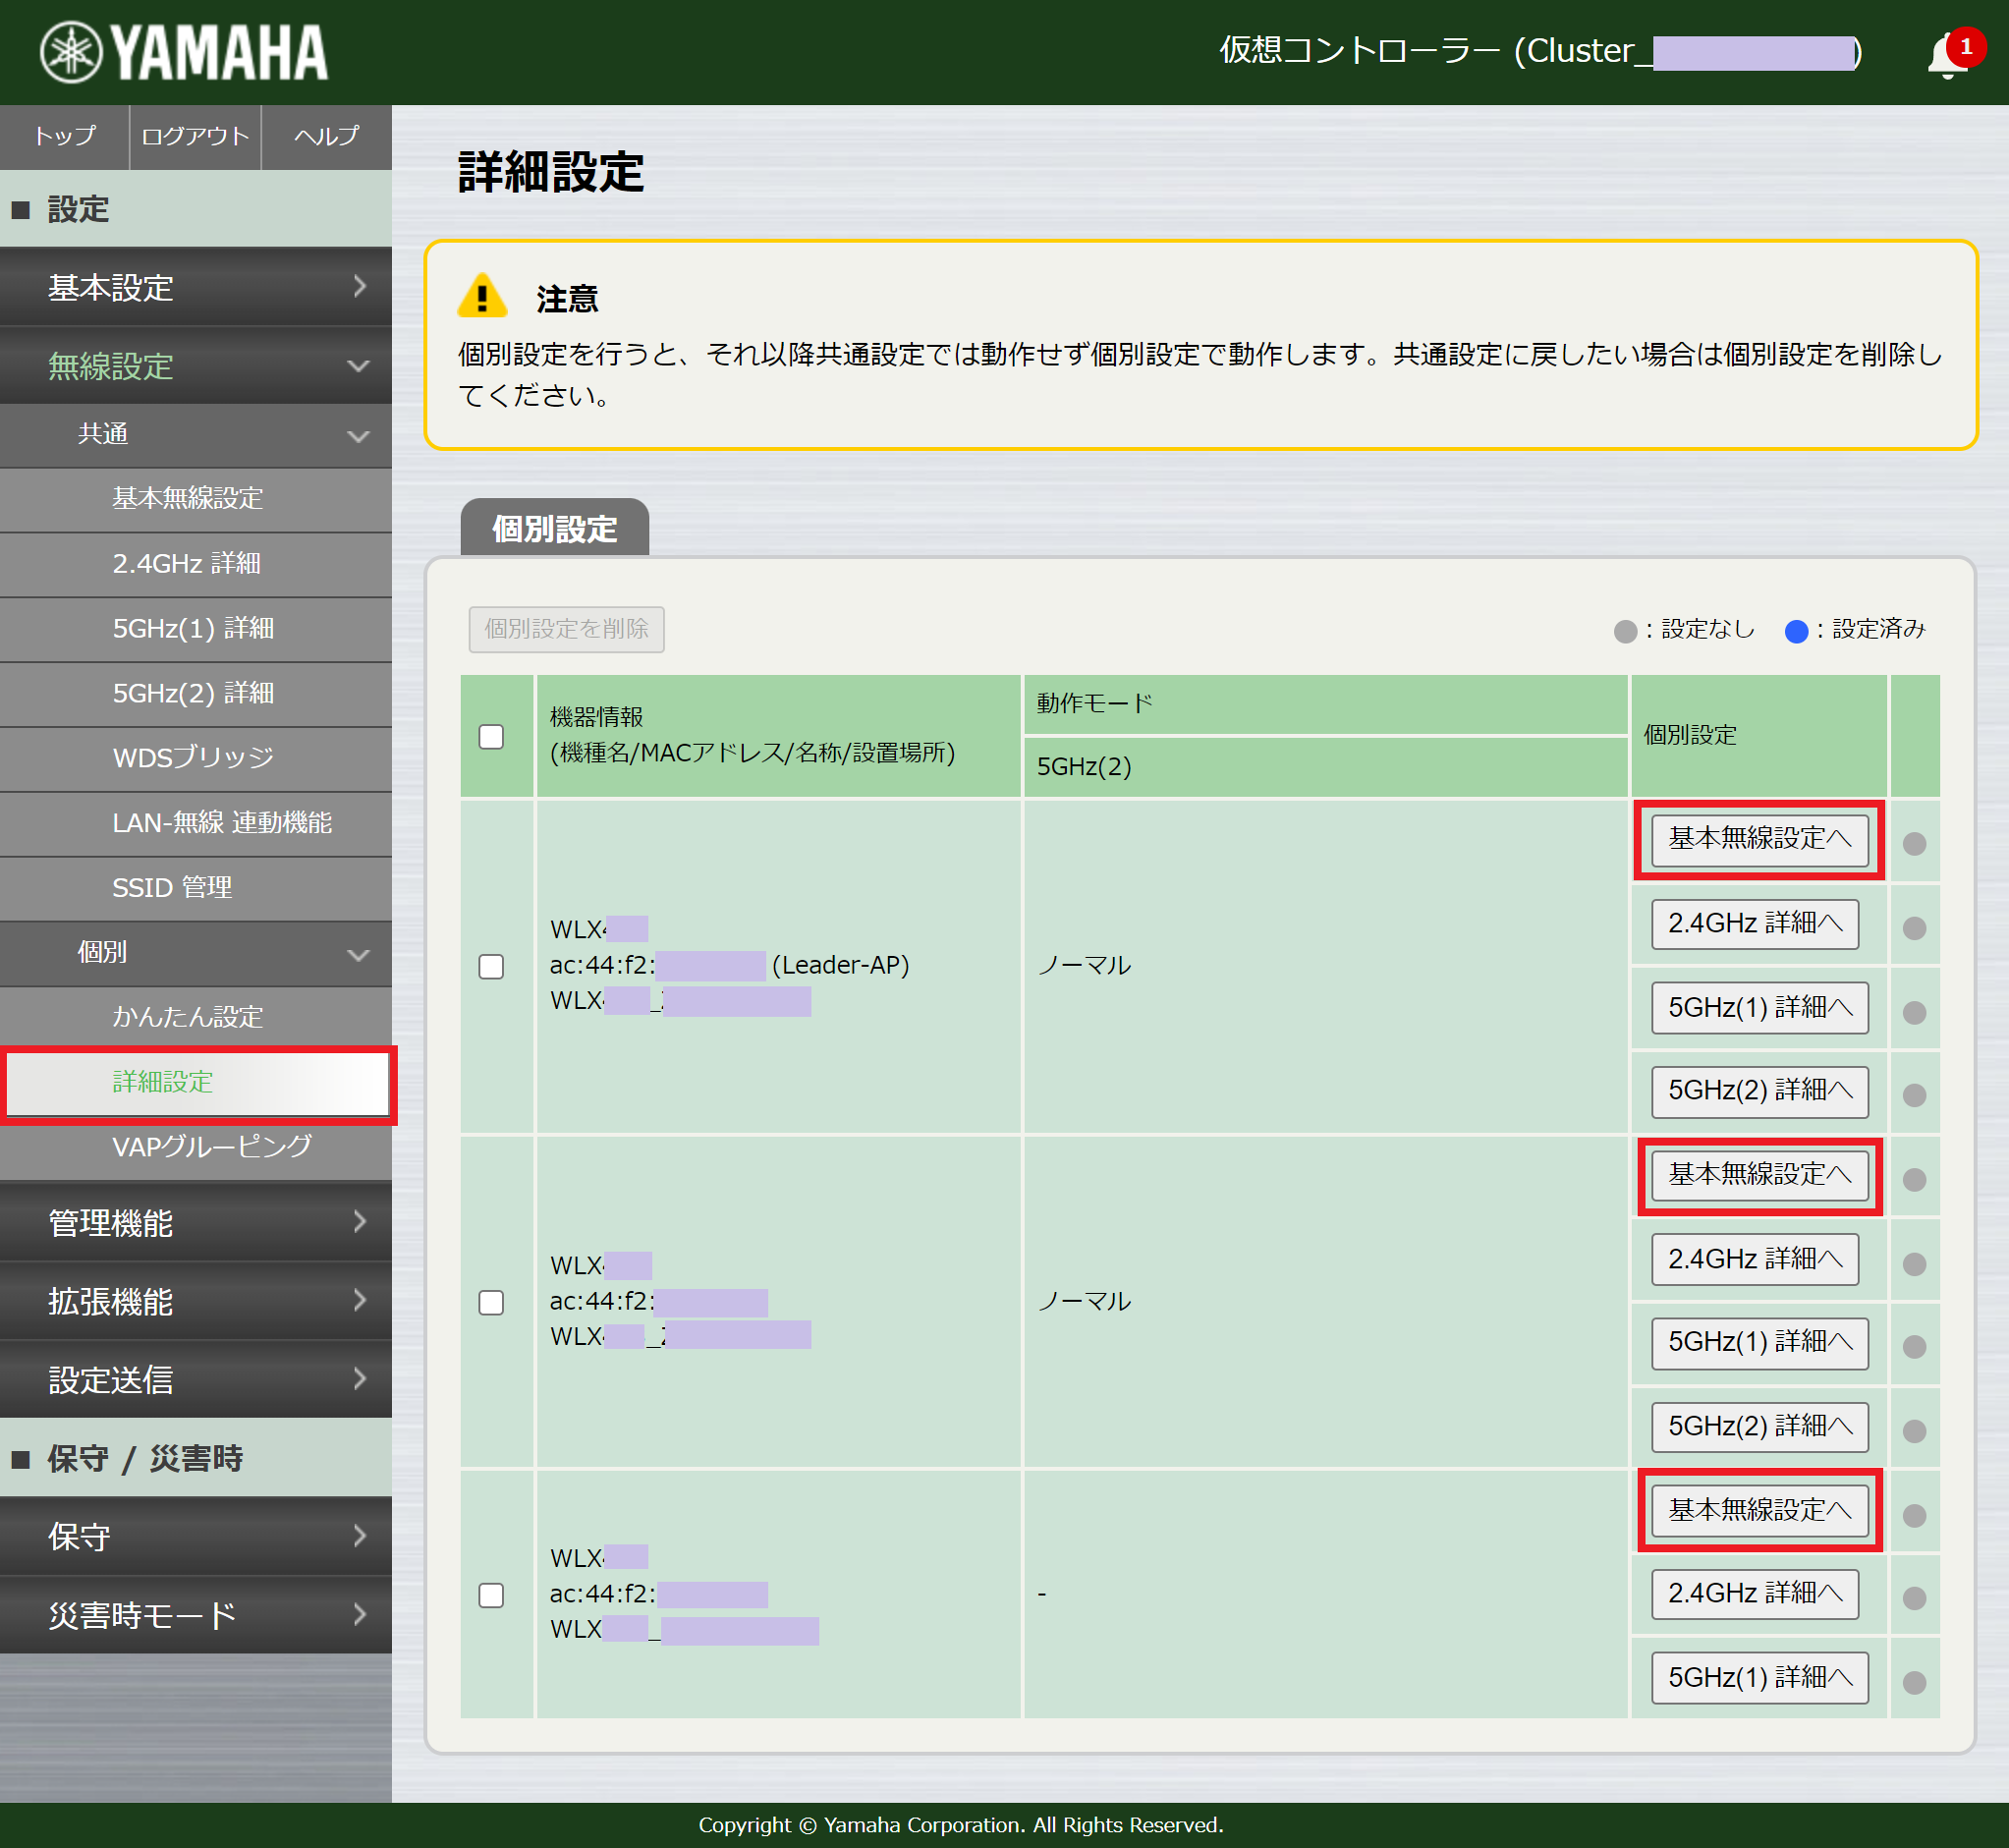Open the notification bell alerts

coord(1945,53)
